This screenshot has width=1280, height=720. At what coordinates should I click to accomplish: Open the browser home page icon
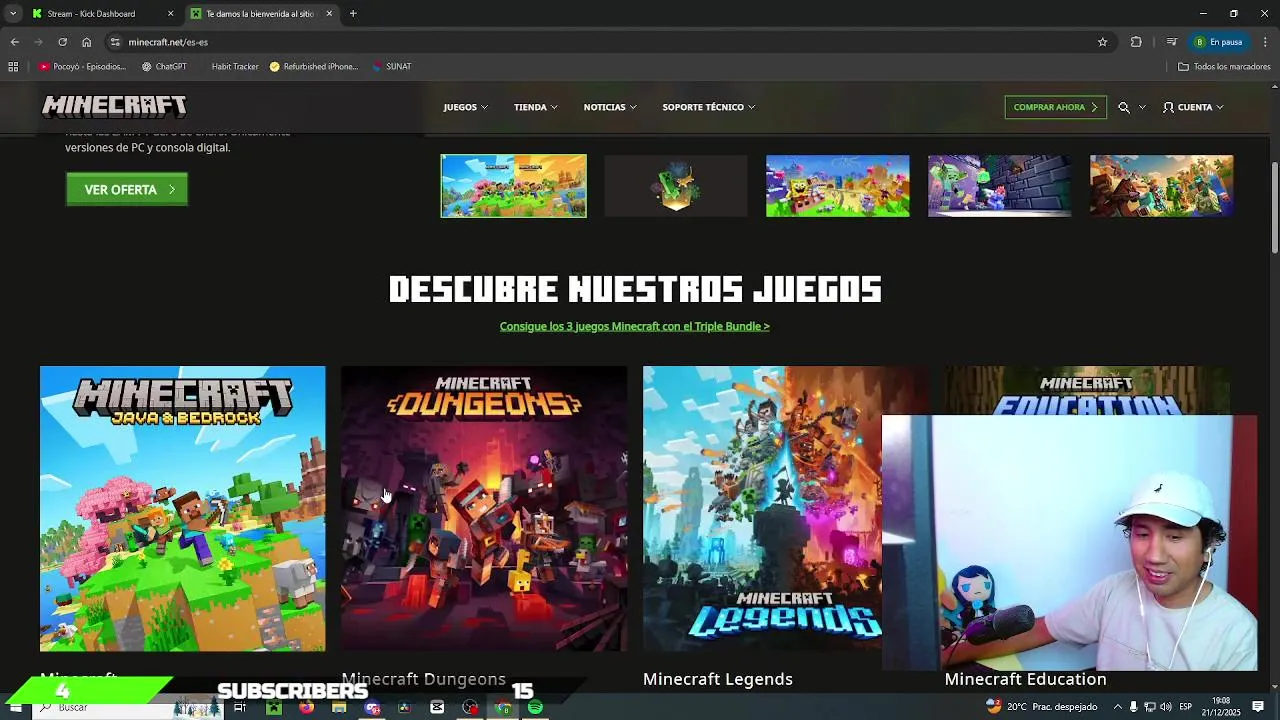87,42
